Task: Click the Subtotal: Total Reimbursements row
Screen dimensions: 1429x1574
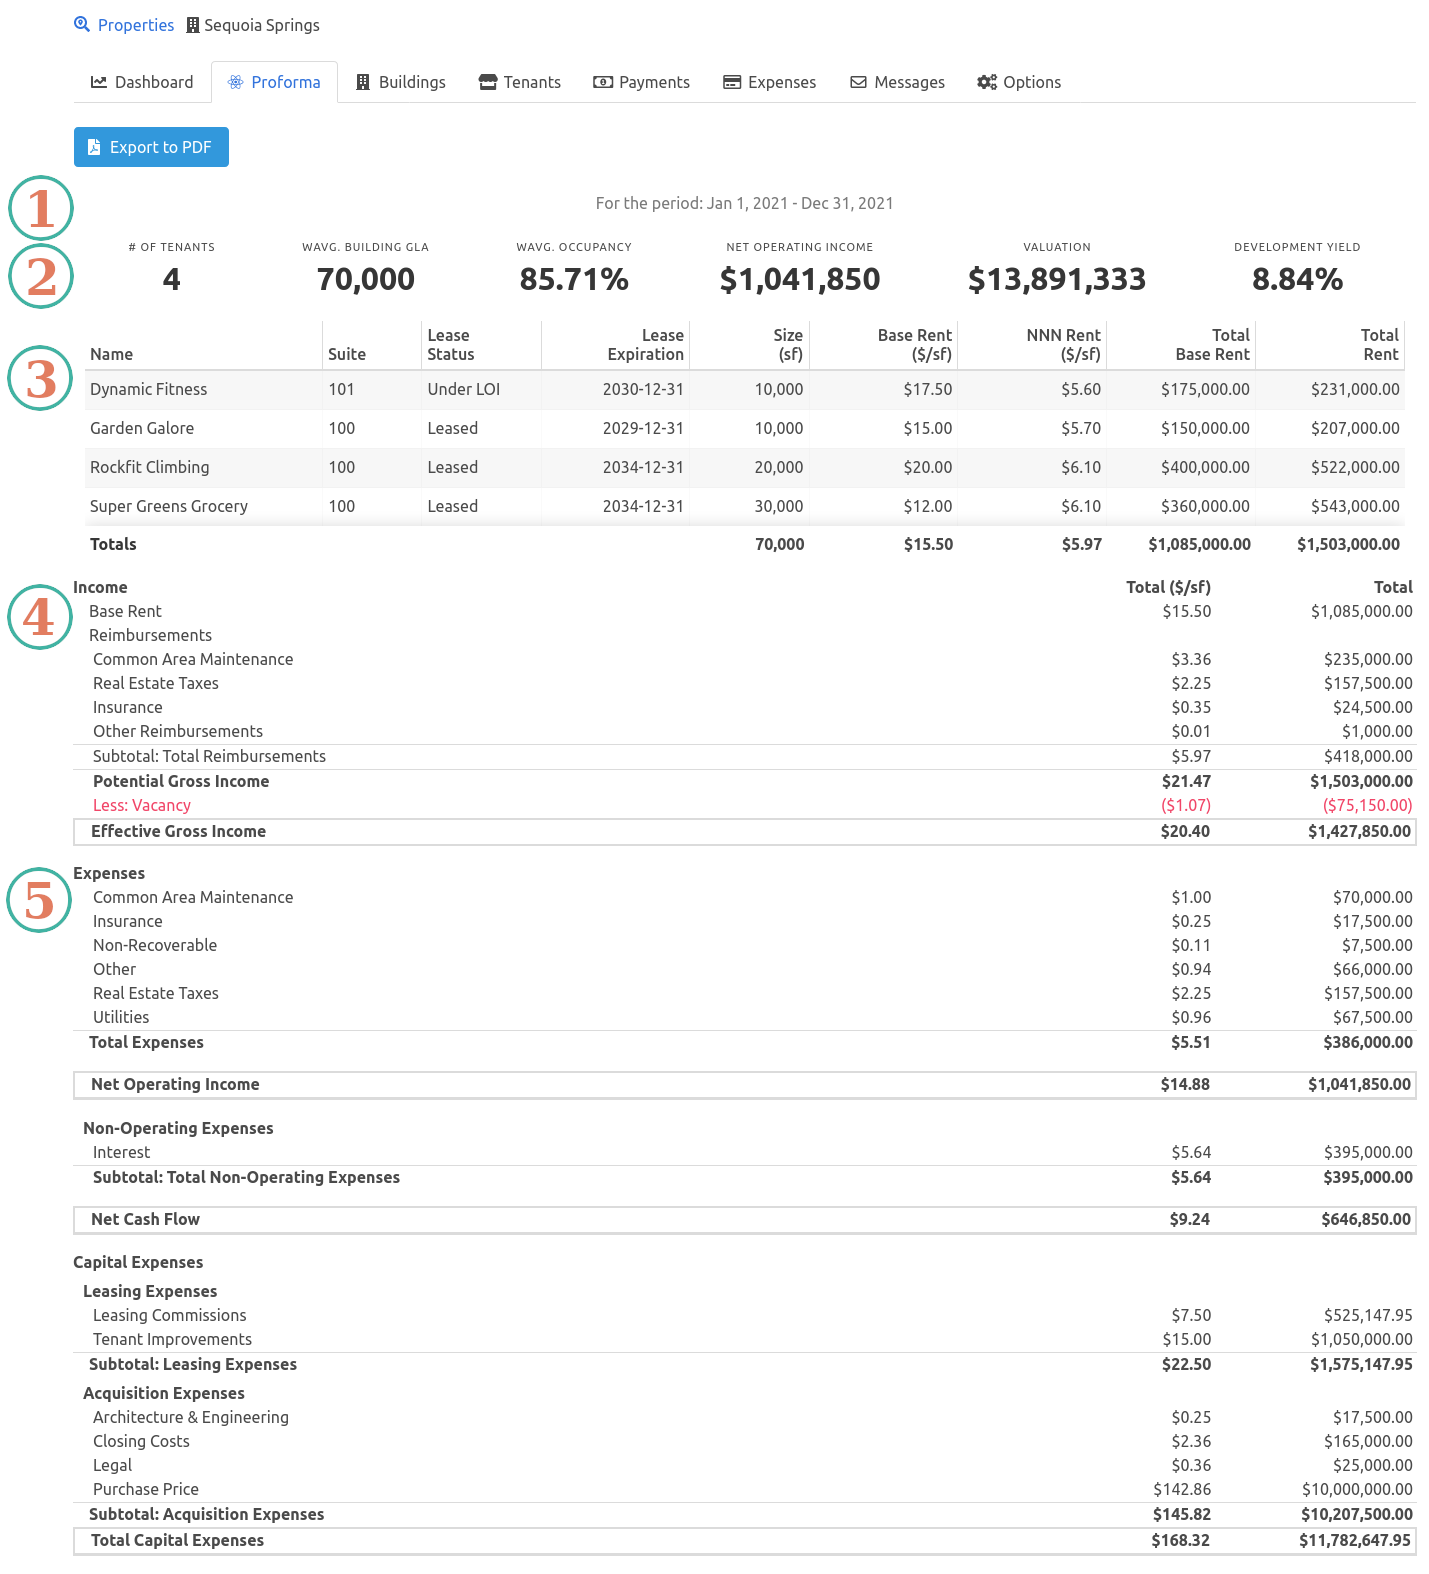Action: [x=745, y=756]
